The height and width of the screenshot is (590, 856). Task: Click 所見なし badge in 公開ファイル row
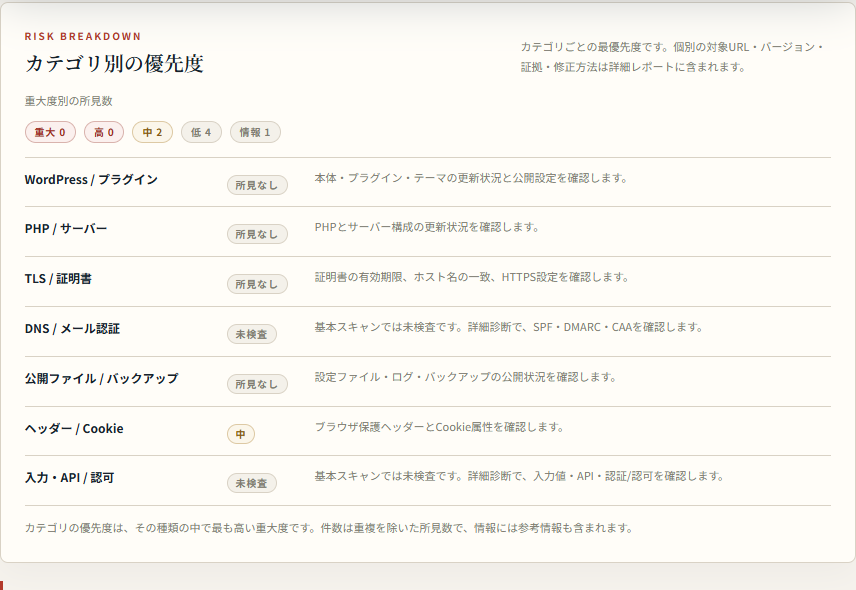pos(257,384)
